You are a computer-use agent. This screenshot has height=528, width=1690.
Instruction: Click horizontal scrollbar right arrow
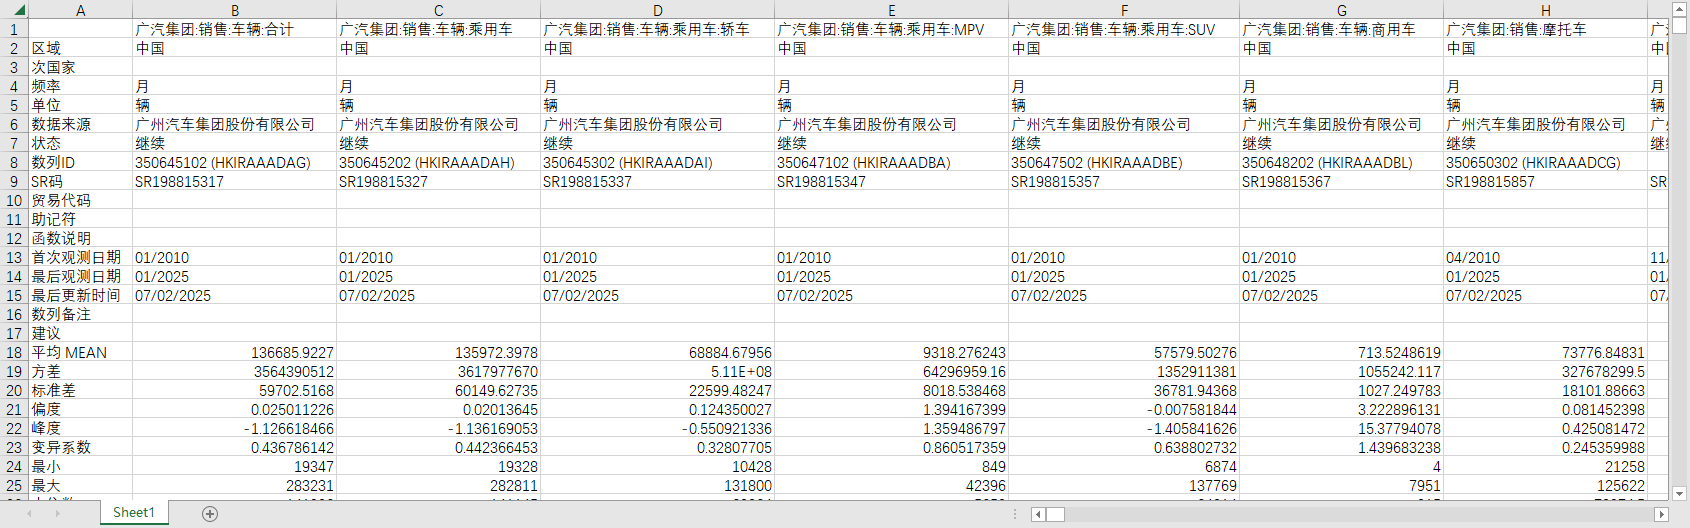1662,514
